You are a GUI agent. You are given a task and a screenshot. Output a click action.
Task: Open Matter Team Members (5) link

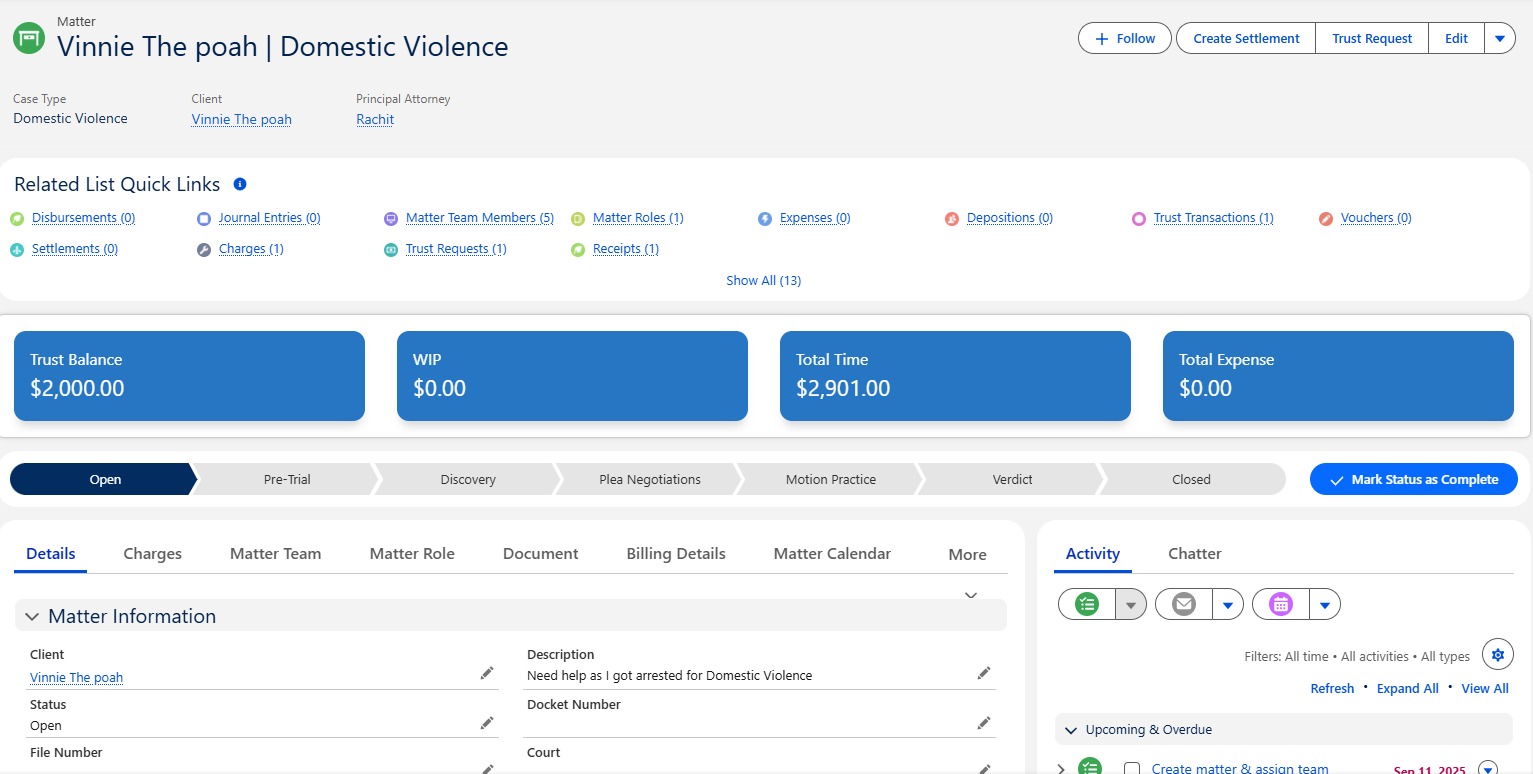coord(479,218)
